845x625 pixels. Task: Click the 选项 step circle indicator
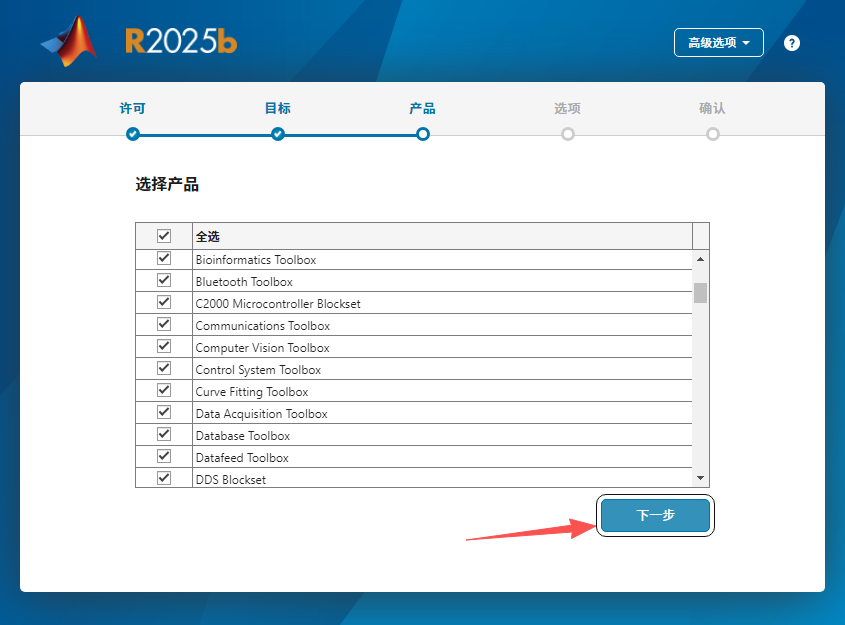[567, 133]
